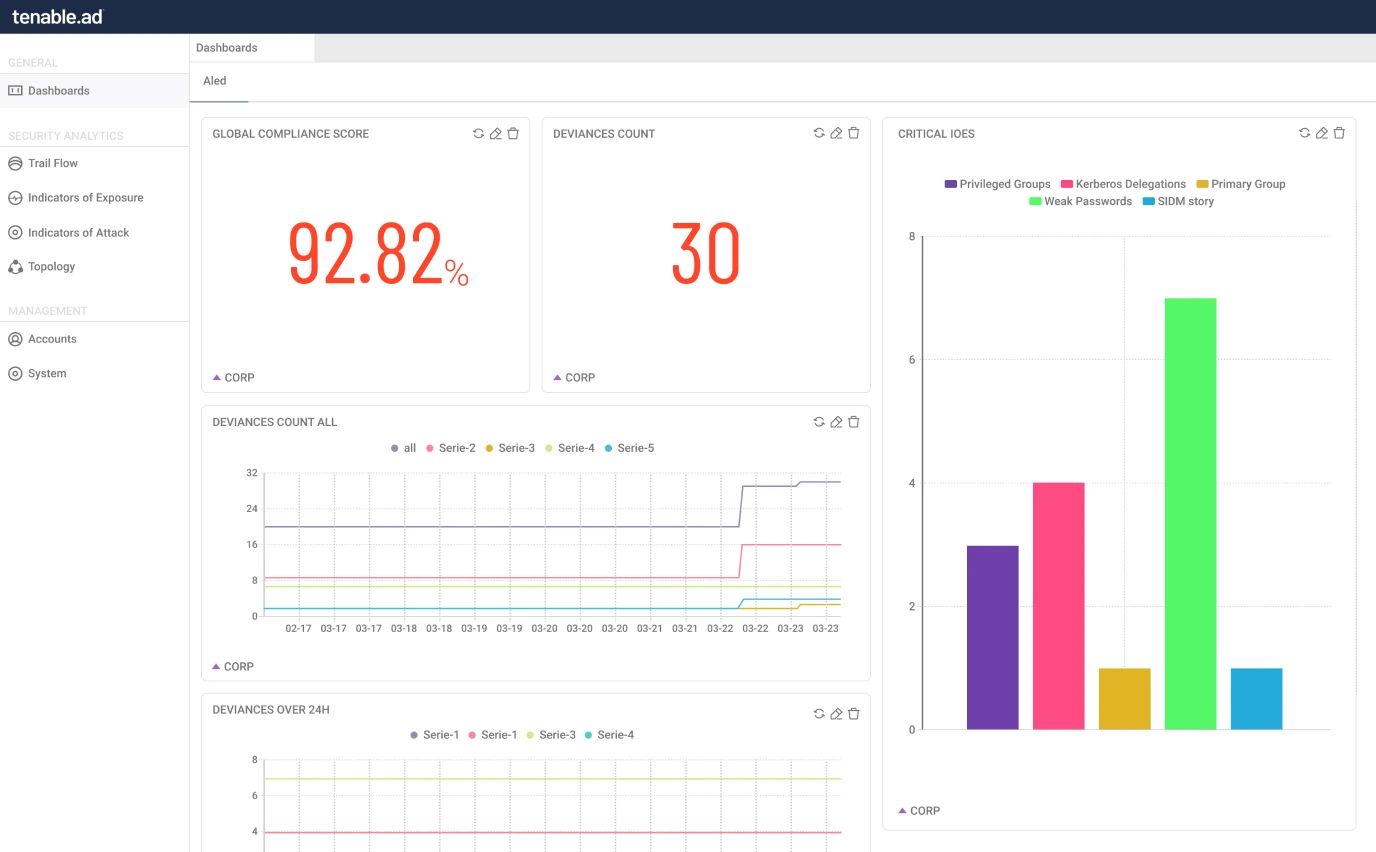Click the System icon
This screenshot has width=1376, height=852.
[x=15, y=374]
